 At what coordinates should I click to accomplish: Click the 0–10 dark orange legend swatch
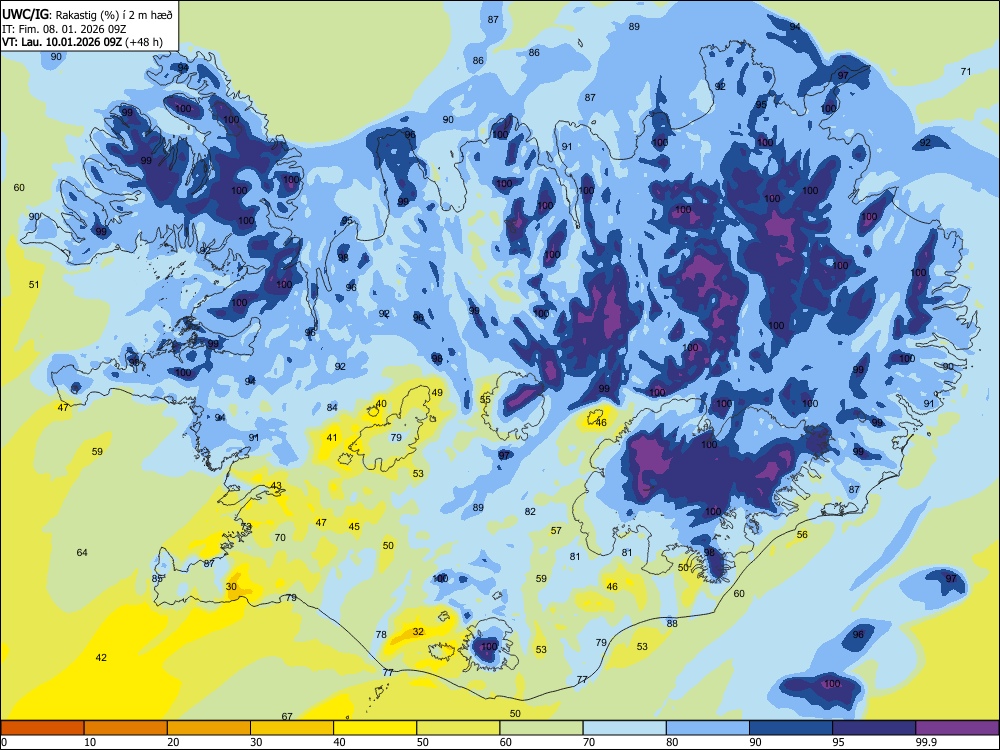coord(42,728)
